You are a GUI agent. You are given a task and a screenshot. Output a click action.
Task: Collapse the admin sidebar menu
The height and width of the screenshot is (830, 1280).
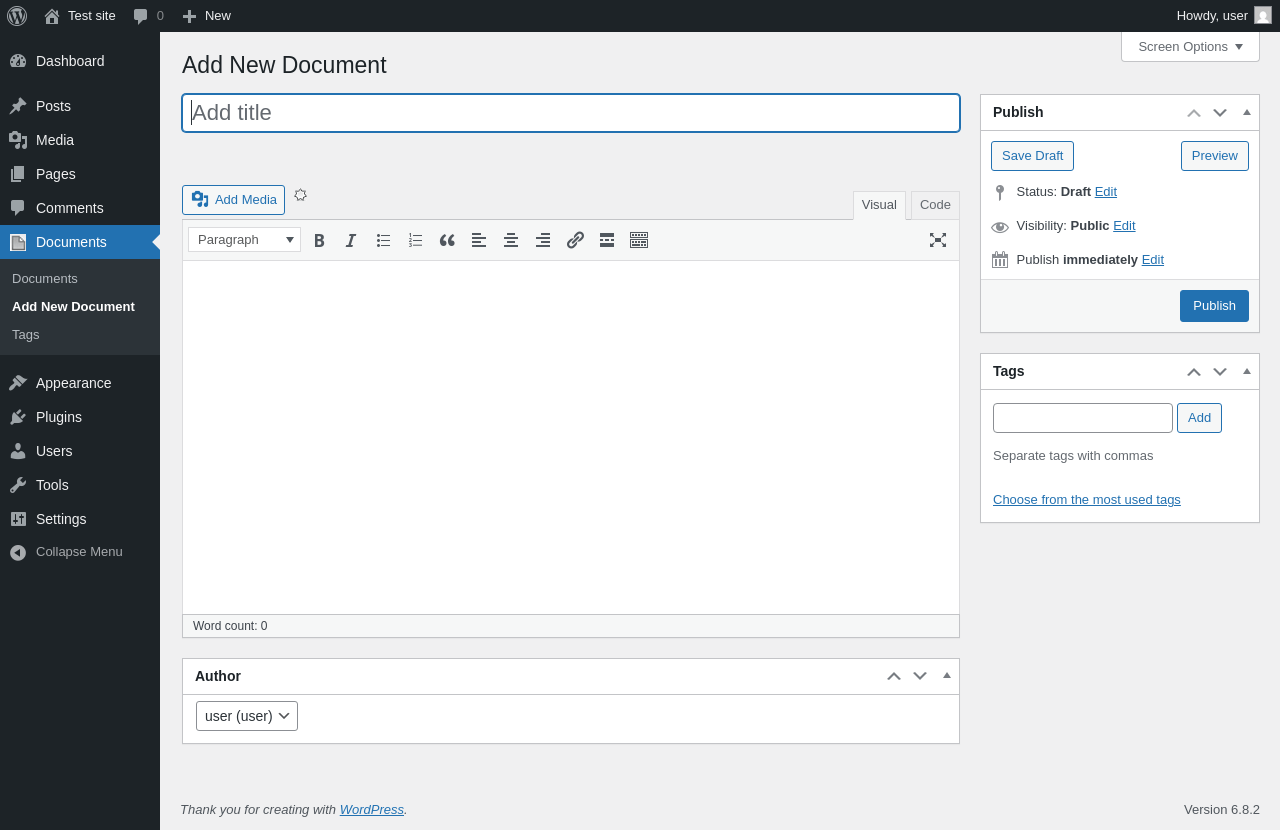pos(80,552)
